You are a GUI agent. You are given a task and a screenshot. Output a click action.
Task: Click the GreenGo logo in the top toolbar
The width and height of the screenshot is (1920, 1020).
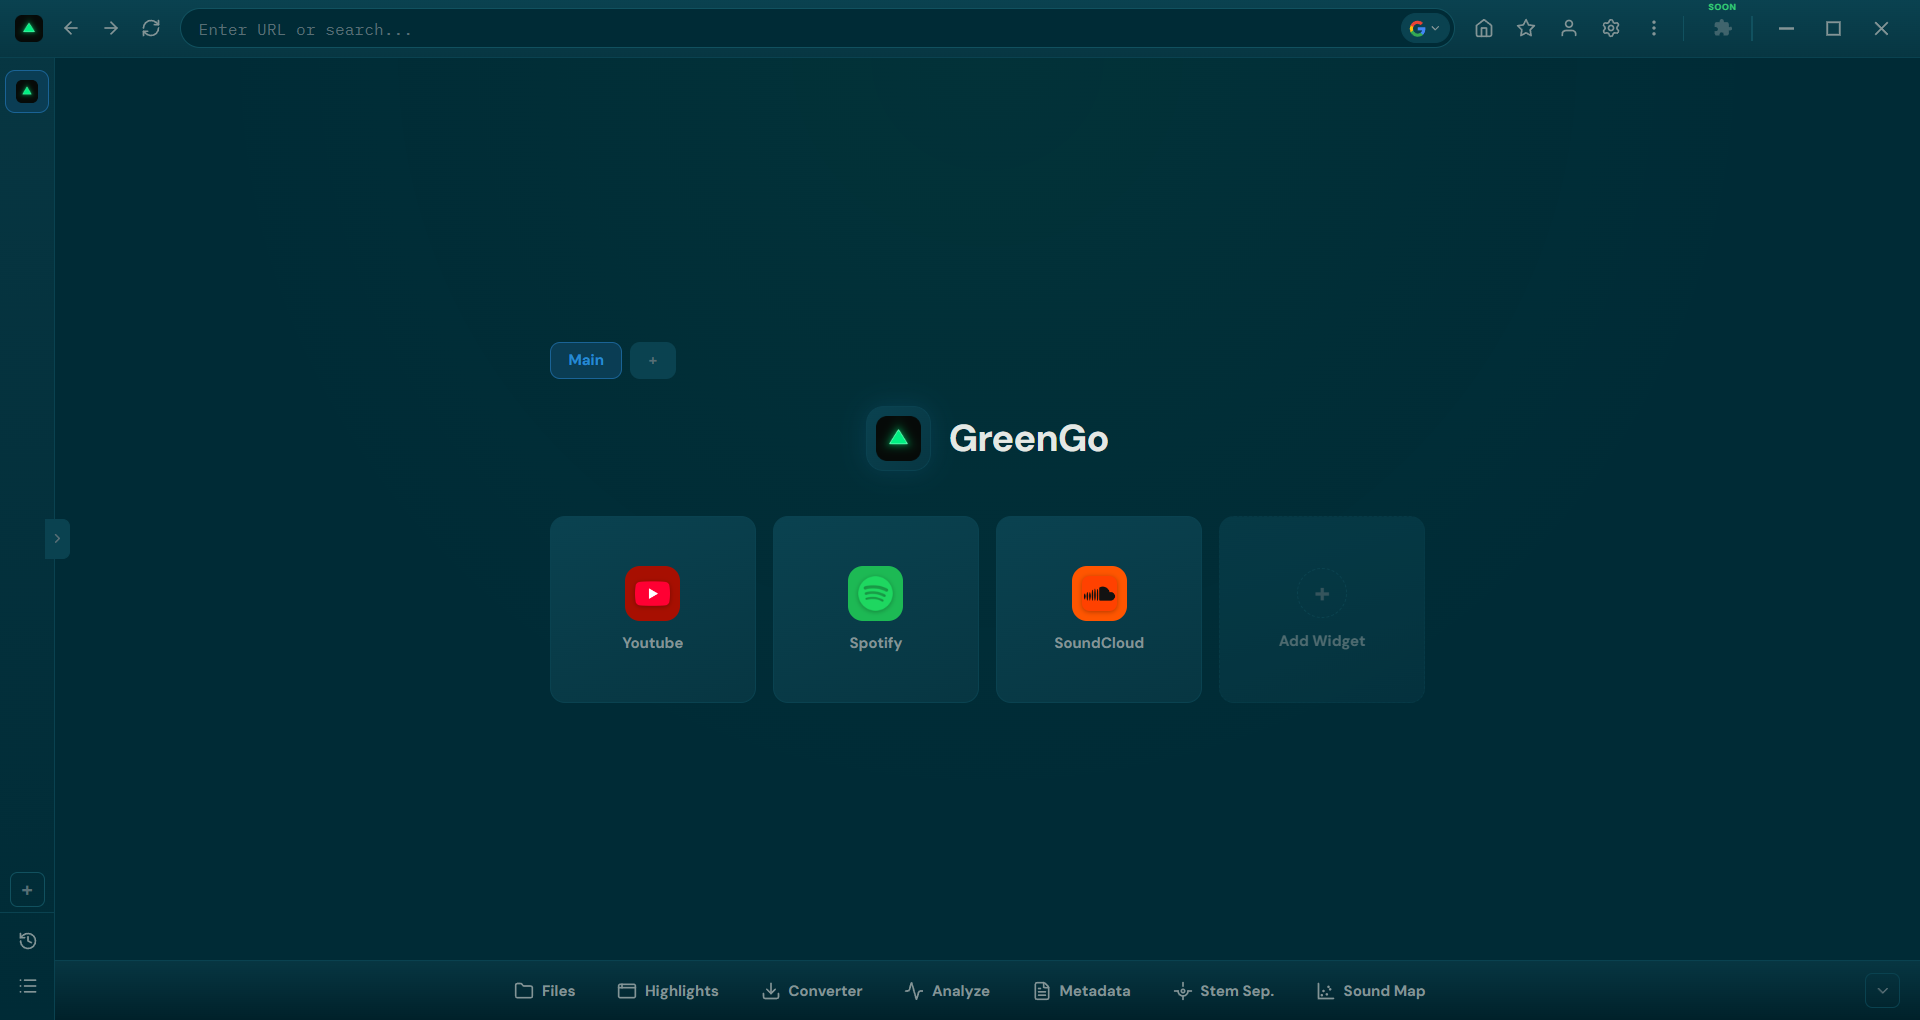point(29,29)
